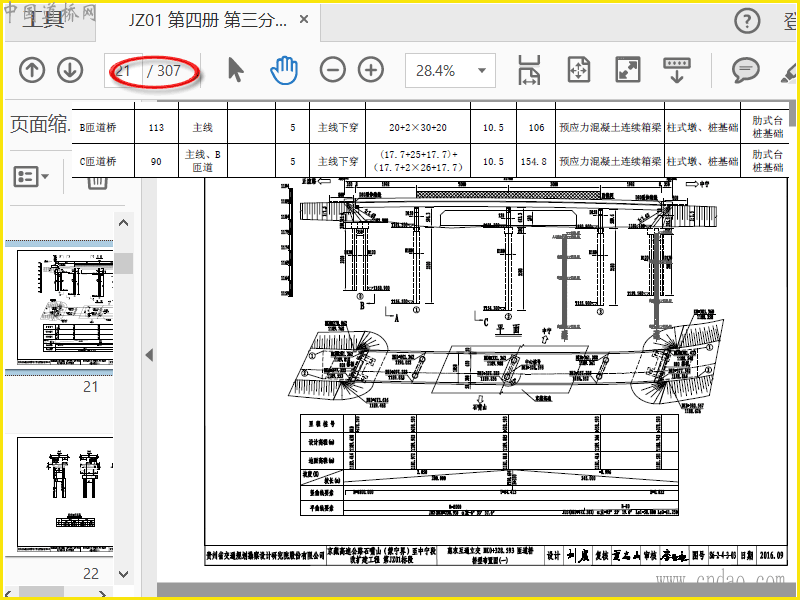
Task: Click the page number input field
Action: [124, 71]
